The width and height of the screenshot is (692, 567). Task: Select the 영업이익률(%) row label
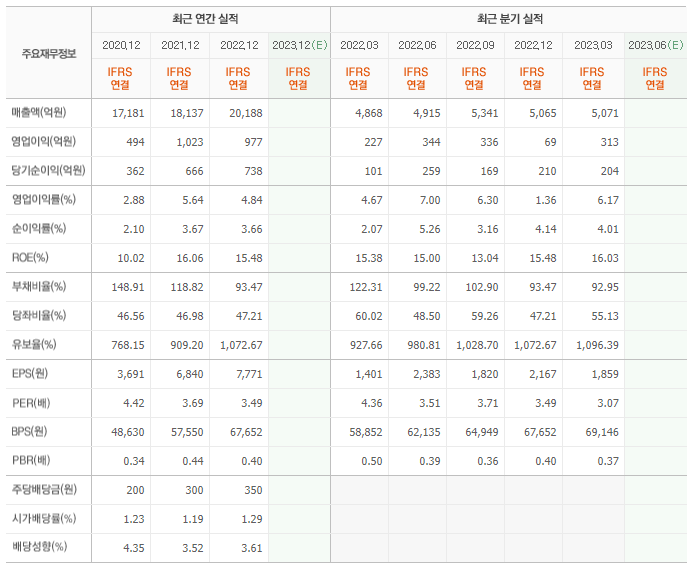[x=44, y=199]
